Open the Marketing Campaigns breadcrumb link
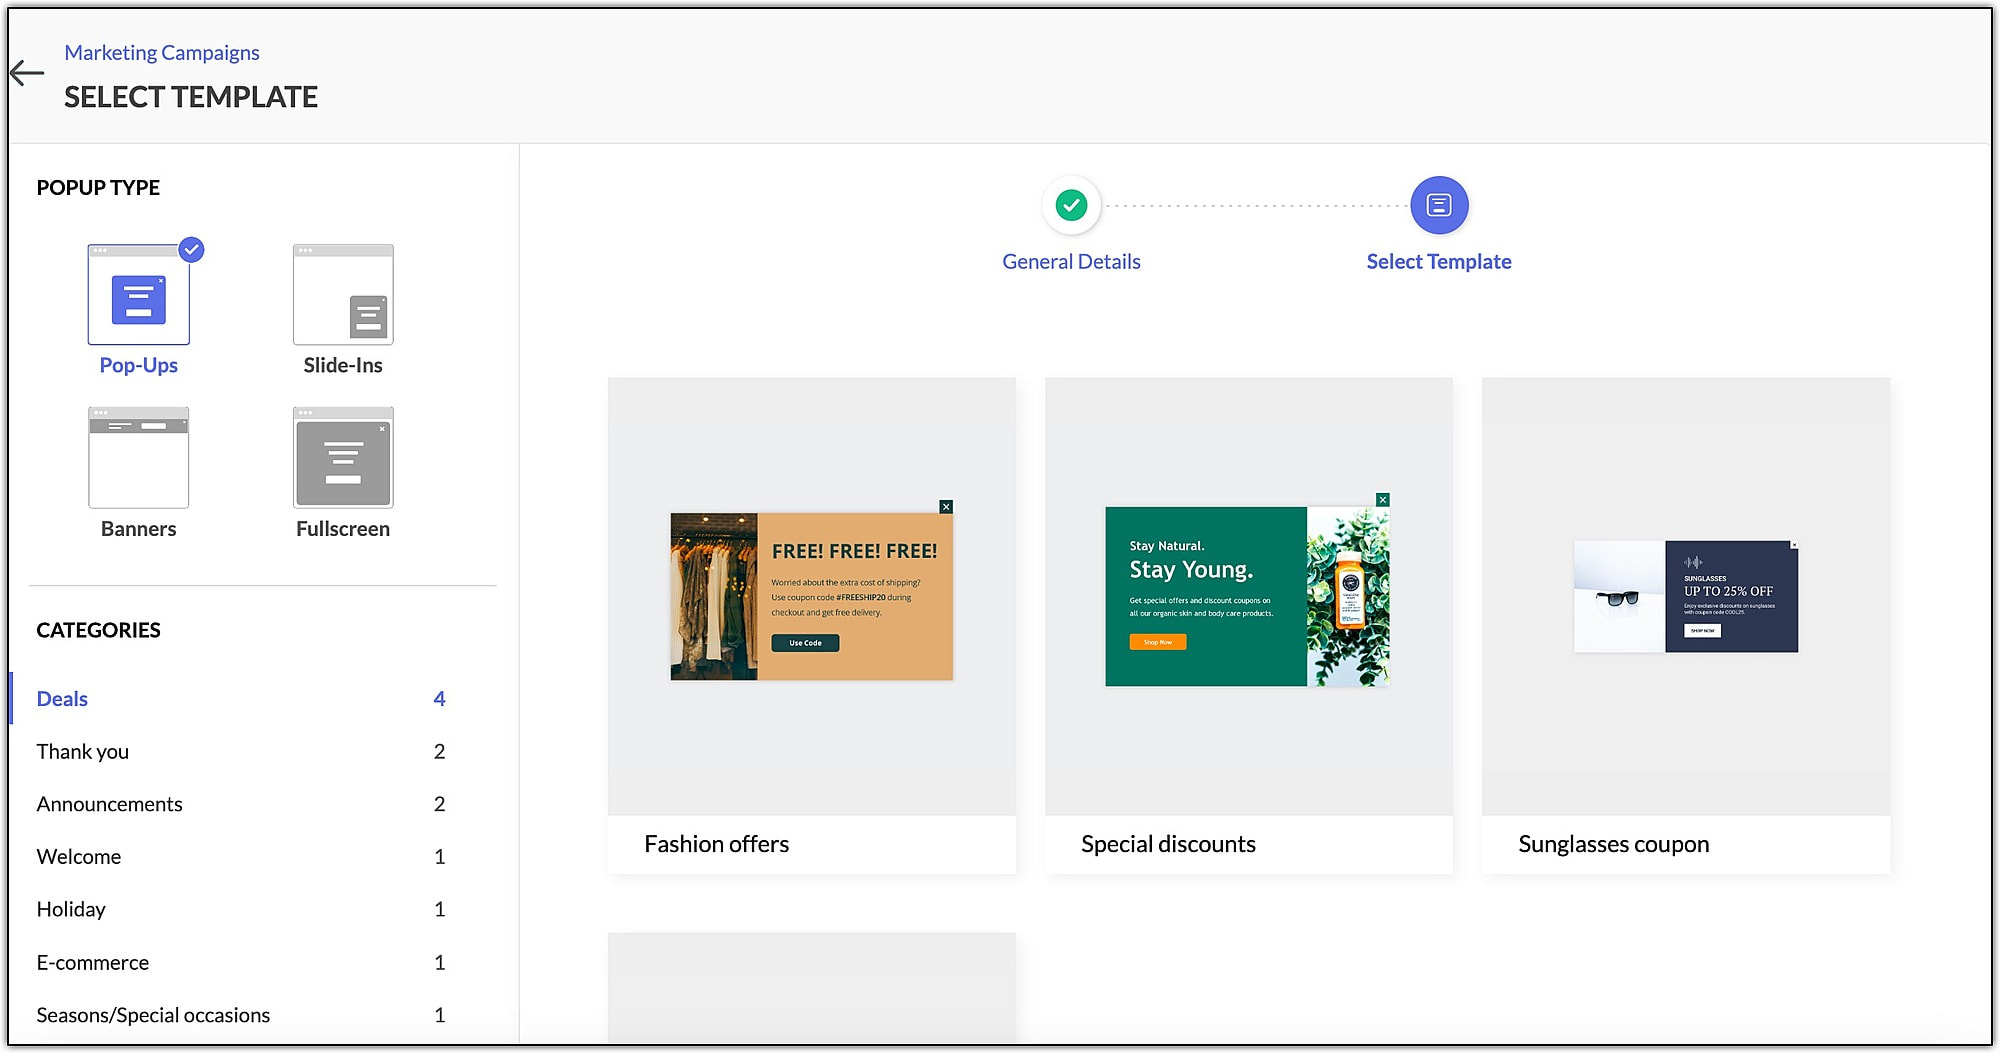This screenshot has height=1053, width=2000. click(162, 53)
